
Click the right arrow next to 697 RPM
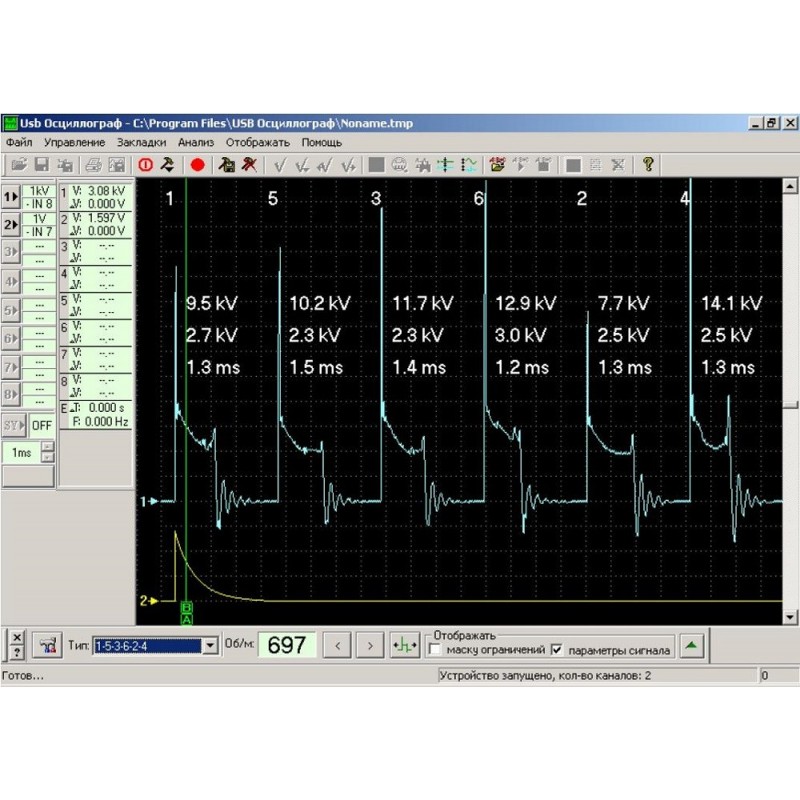(x=370, y=645)
